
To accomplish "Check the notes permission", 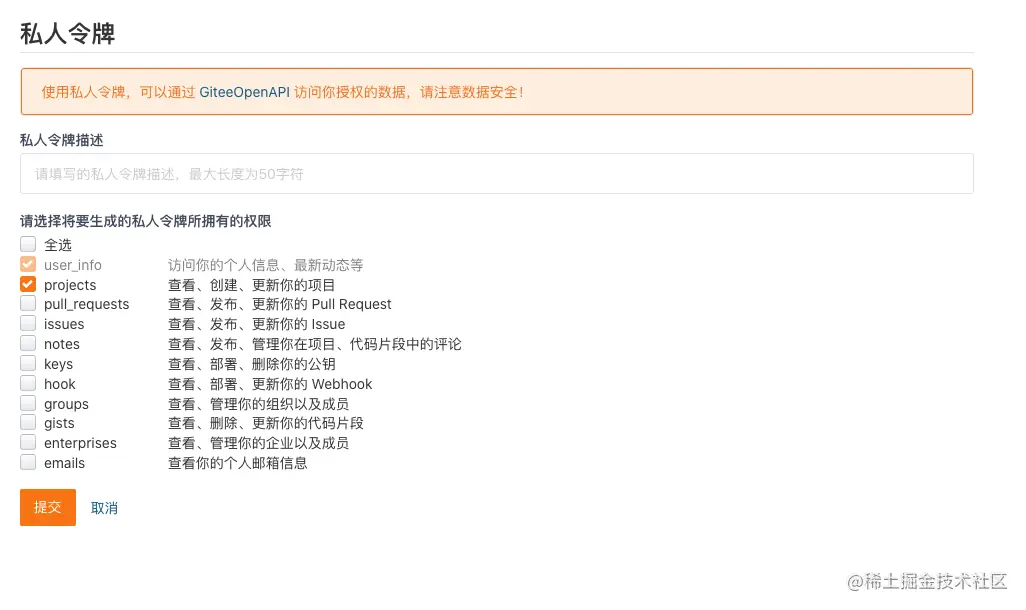I will coord(27,344).
